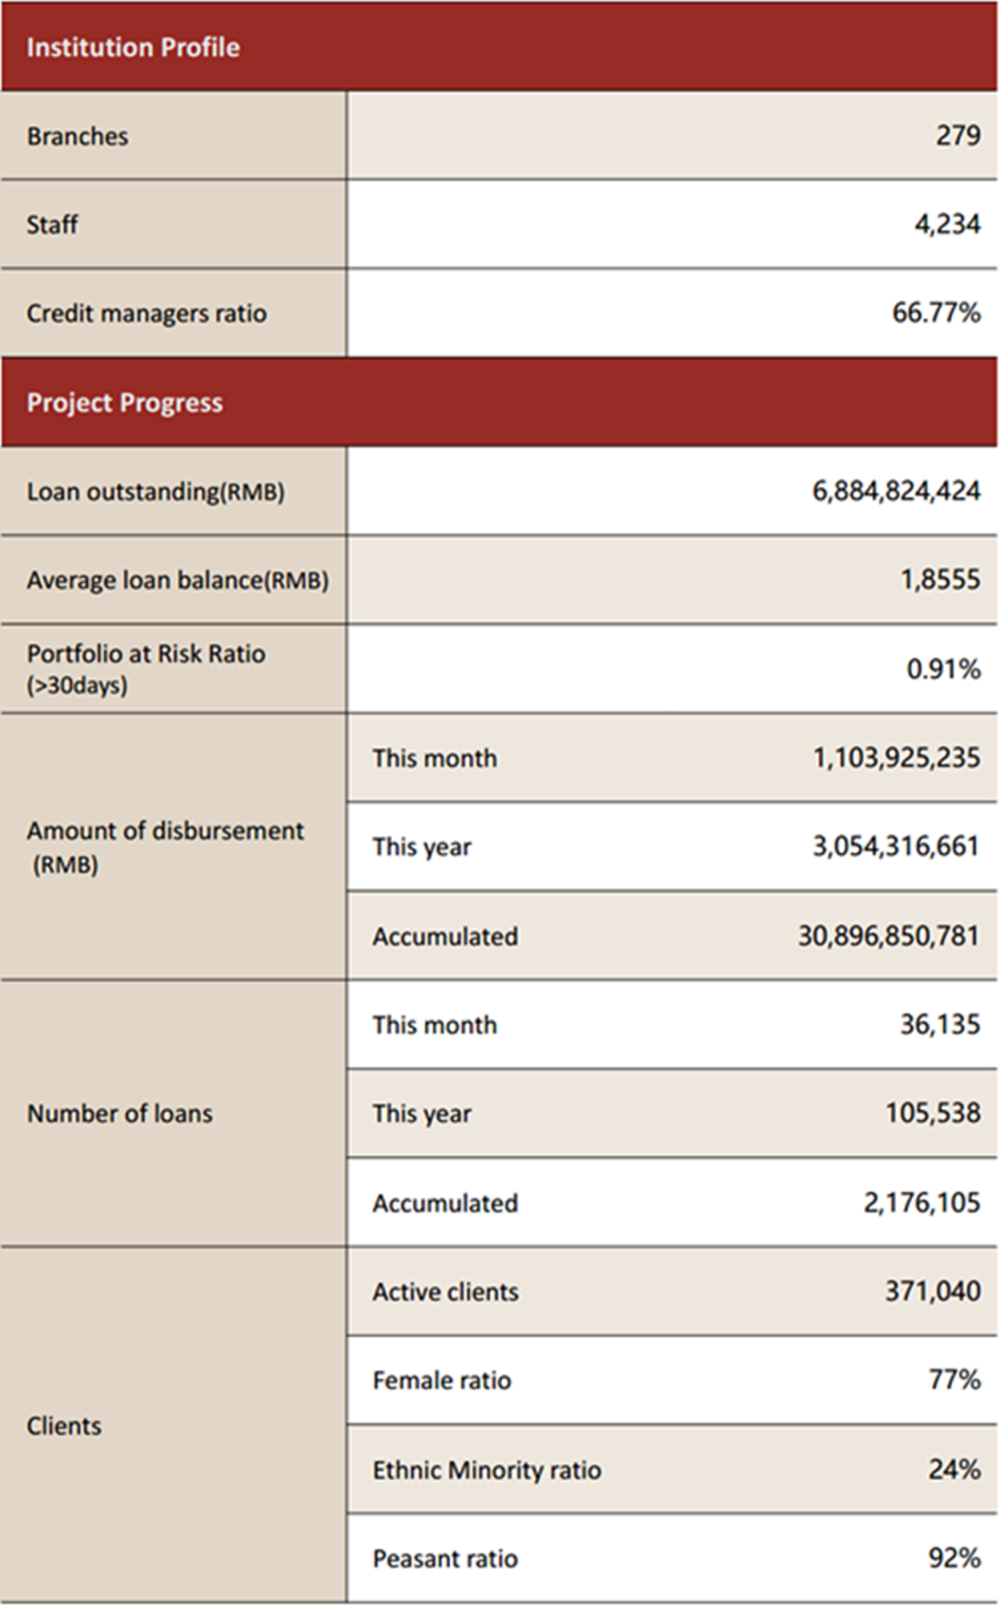The image size is (1000, 1606).
Task: Click the Staff count 4,234
Action: click(946, 224)
